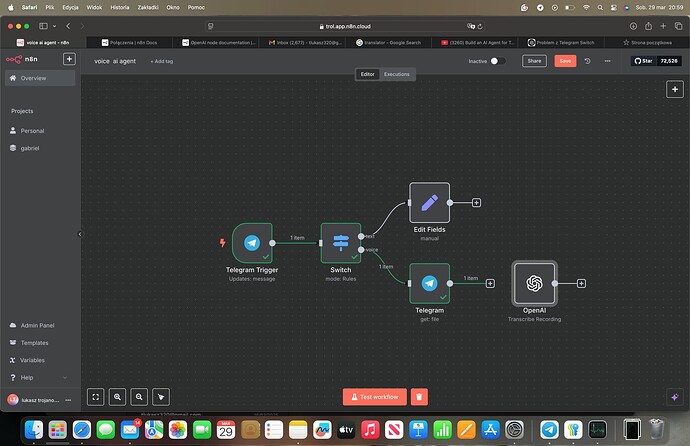Open nodes panel with top-right plus
The height and width of the screenshot is (446, 690).
click(x=675, y=89)
